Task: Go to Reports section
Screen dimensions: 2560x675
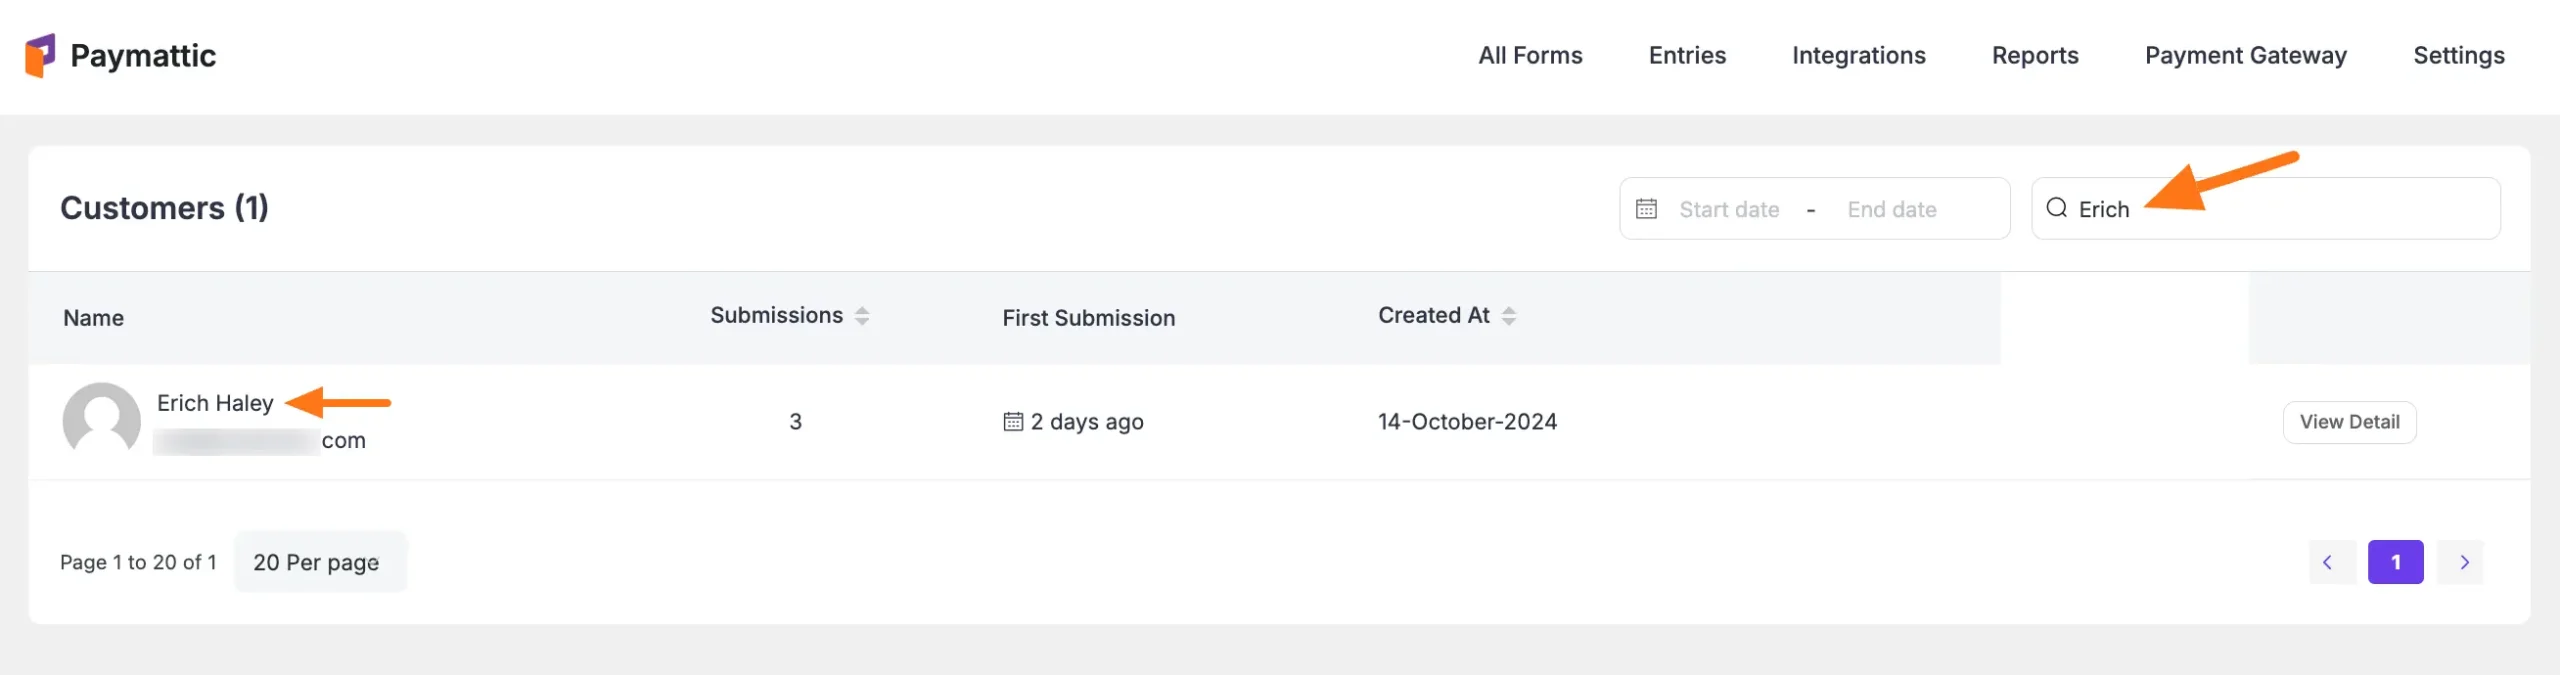Action: point(2035,56)
